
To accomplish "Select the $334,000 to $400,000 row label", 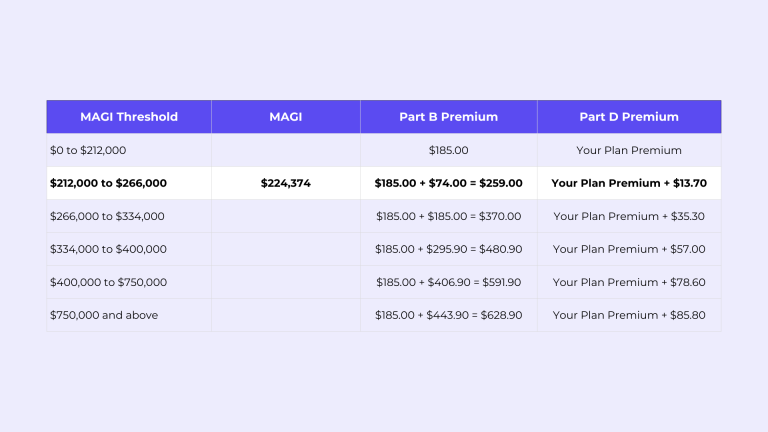I will pos(129,249).
